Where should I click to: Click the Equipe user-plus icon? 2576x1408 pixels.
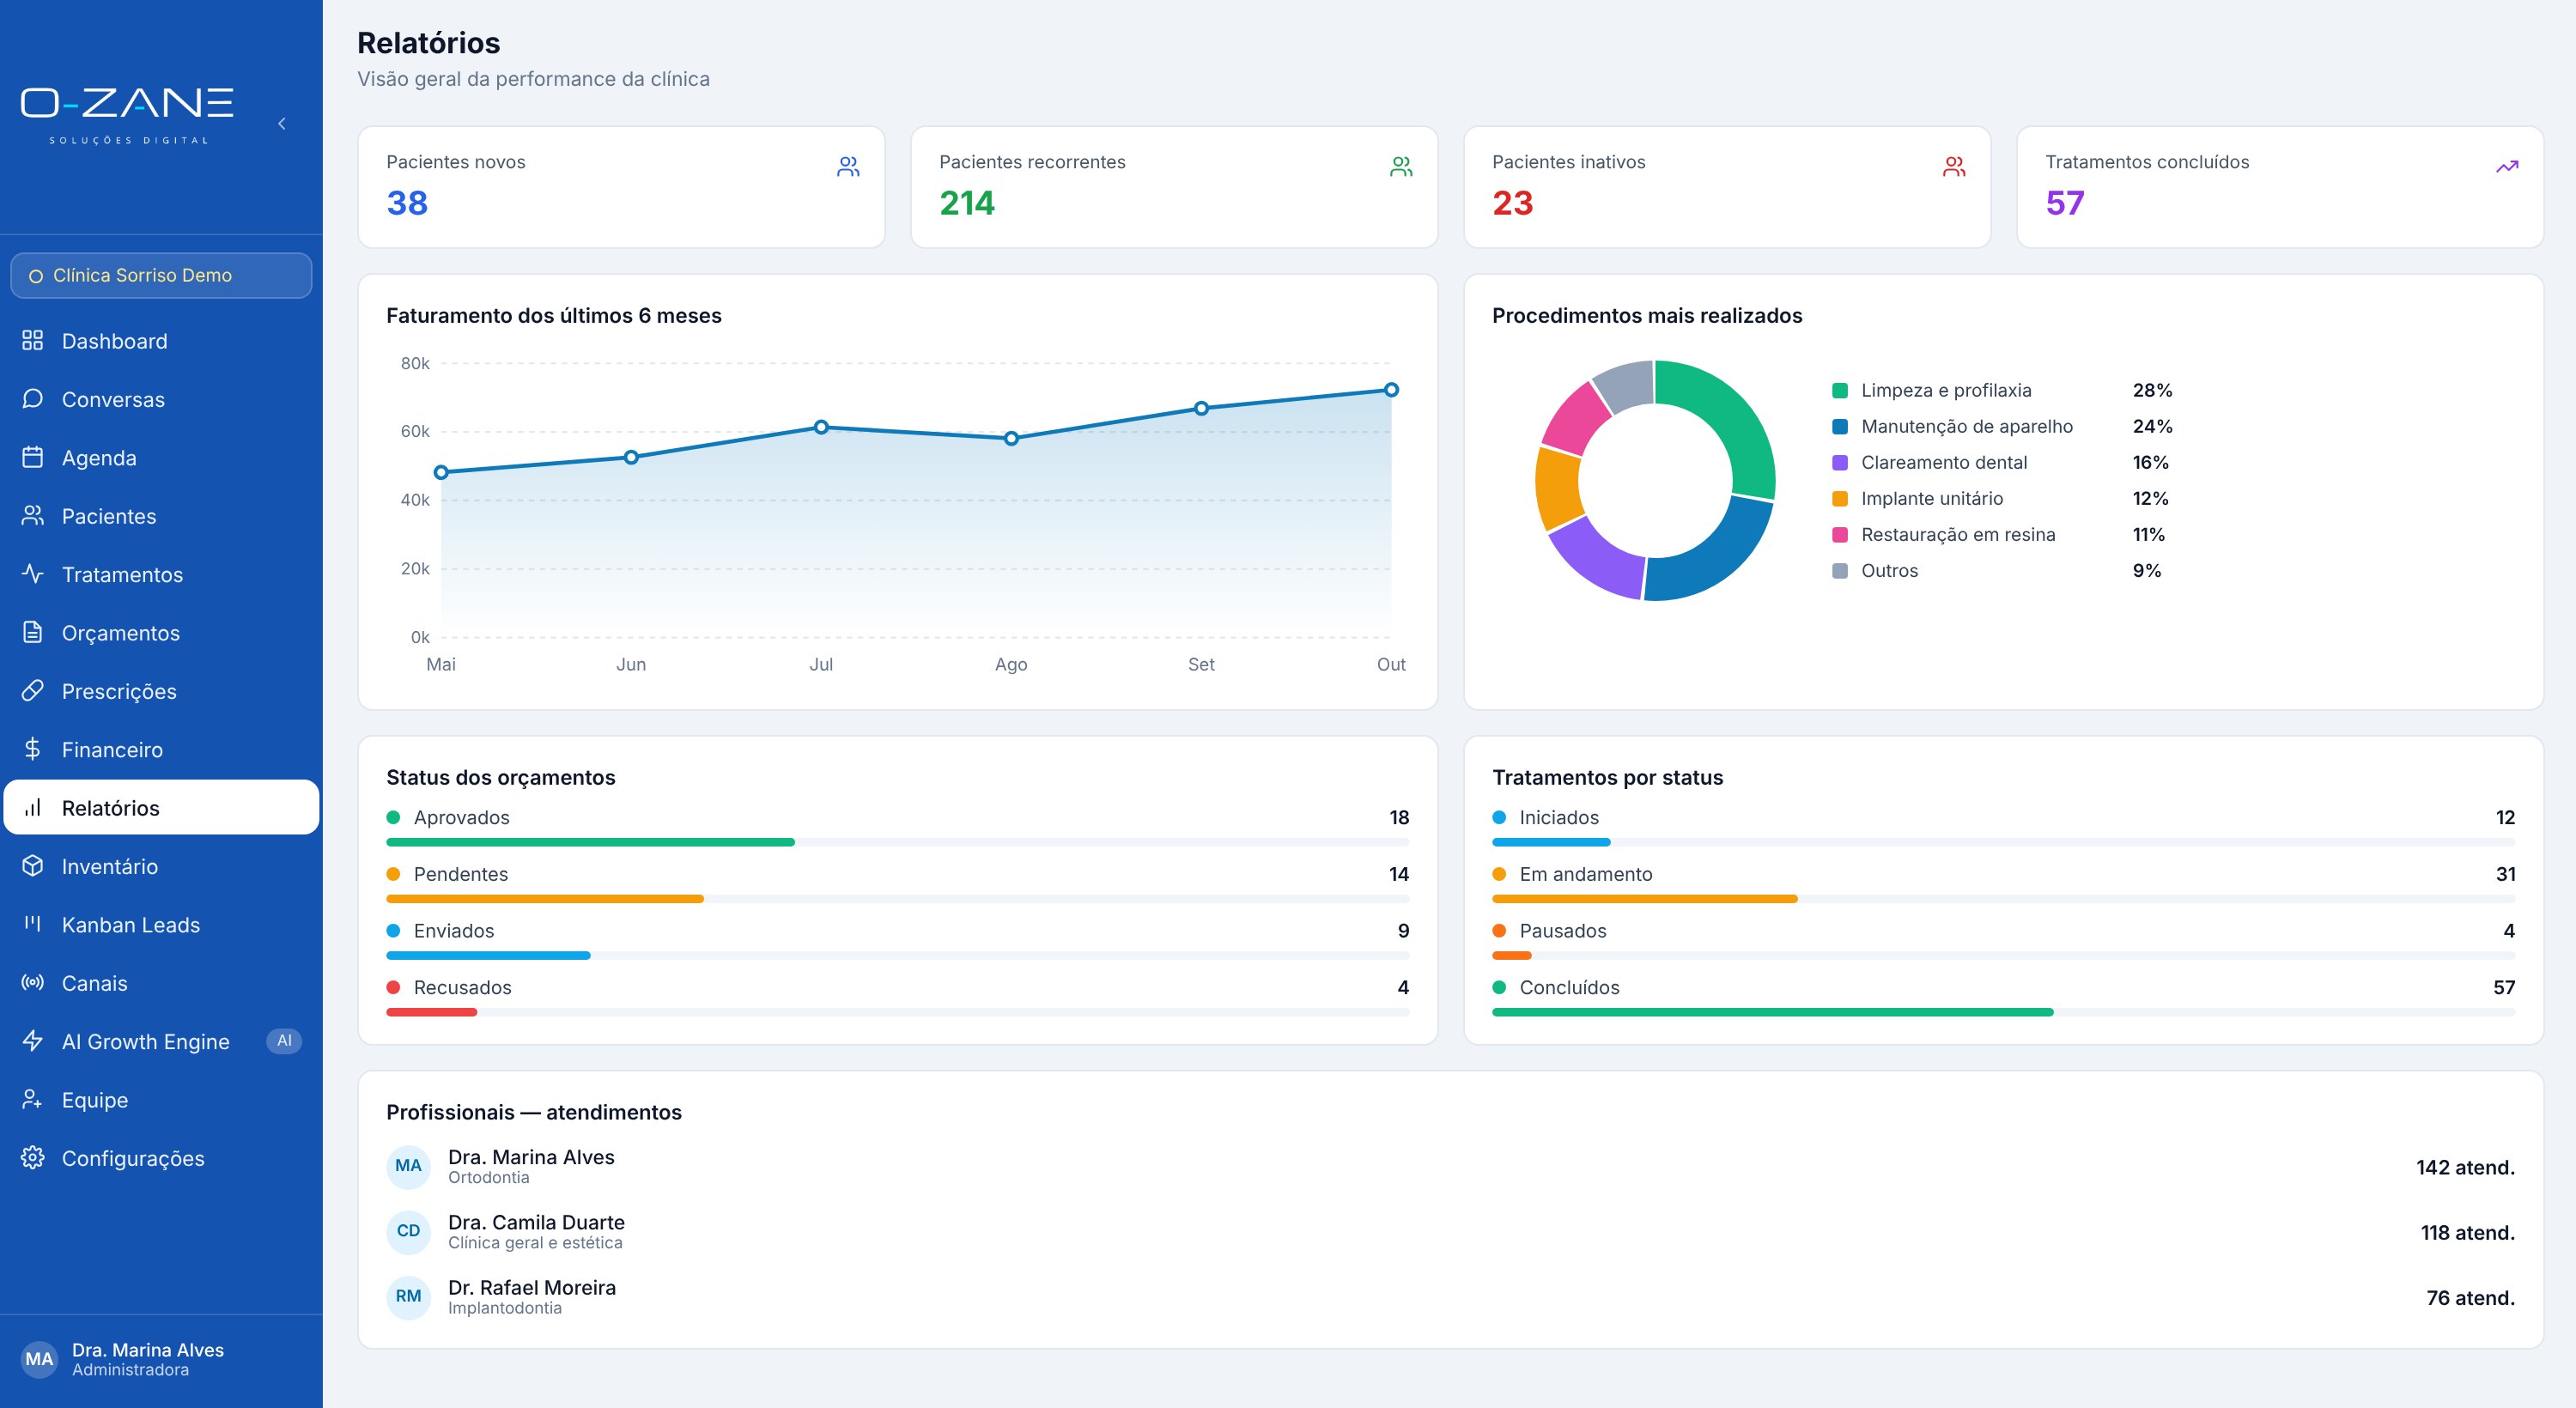[33, 1100]
